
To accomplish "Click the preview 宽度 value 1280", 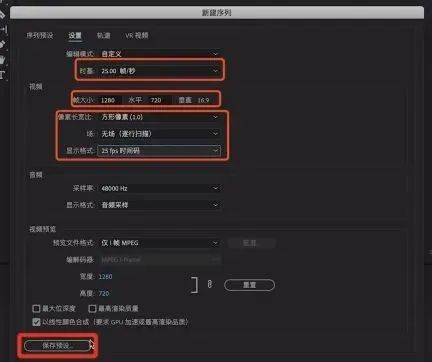I will point(105,276).
